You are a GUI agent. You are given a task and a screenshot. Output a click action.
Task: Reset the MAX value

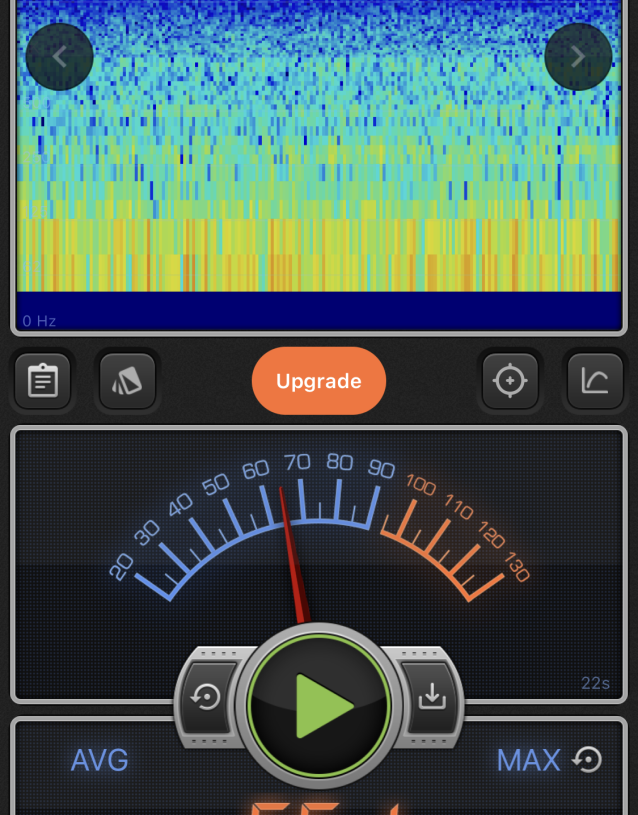[588, 761]
